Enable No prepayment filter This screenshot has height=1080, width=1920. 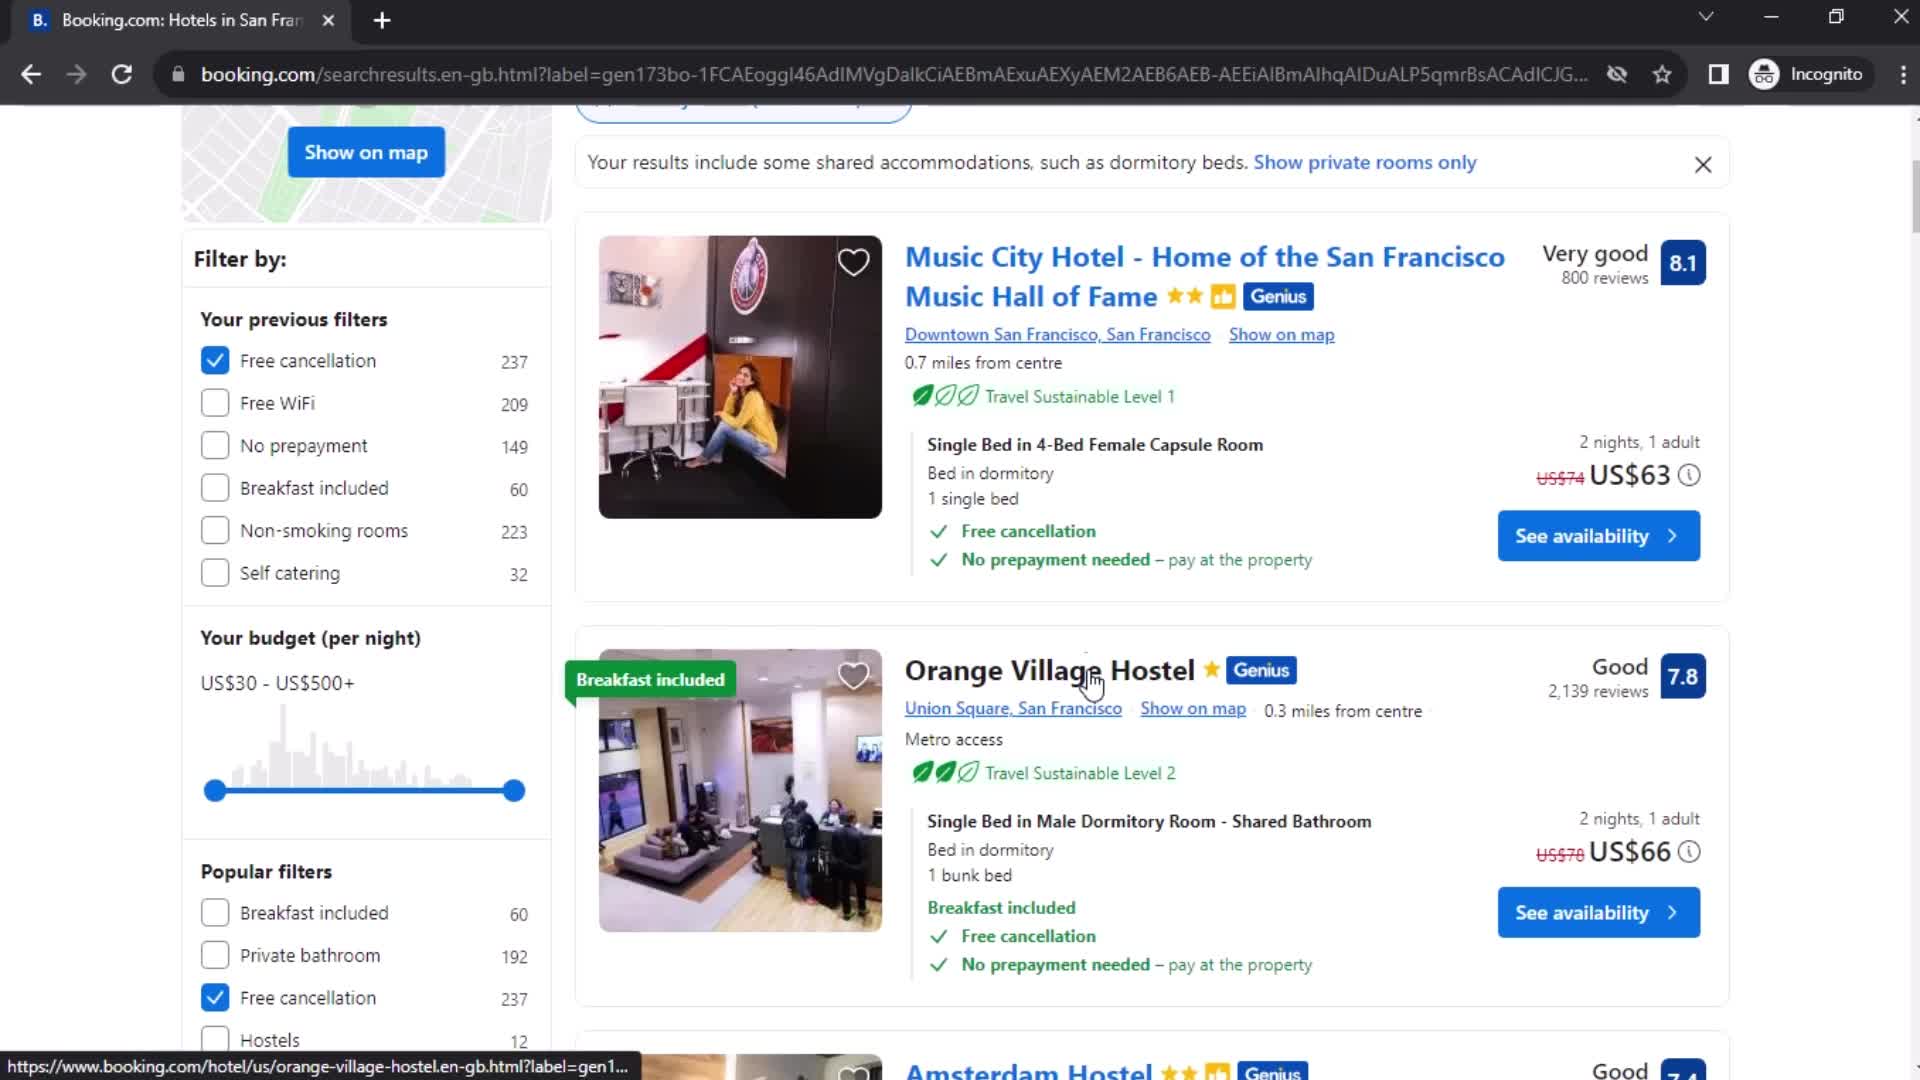coord(215,446)
